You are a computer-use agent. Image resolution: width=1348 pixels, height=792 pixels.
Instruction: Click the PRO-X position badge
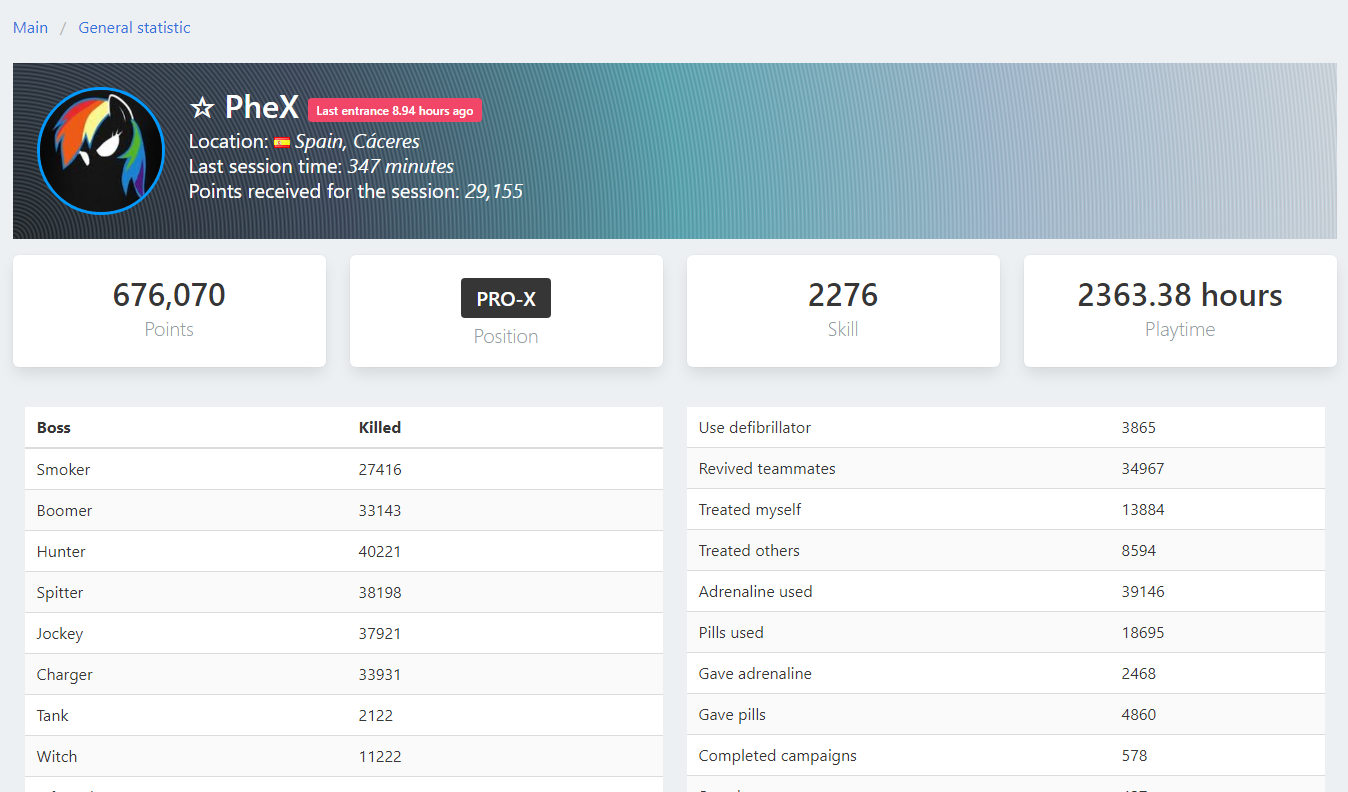point(506,298)
